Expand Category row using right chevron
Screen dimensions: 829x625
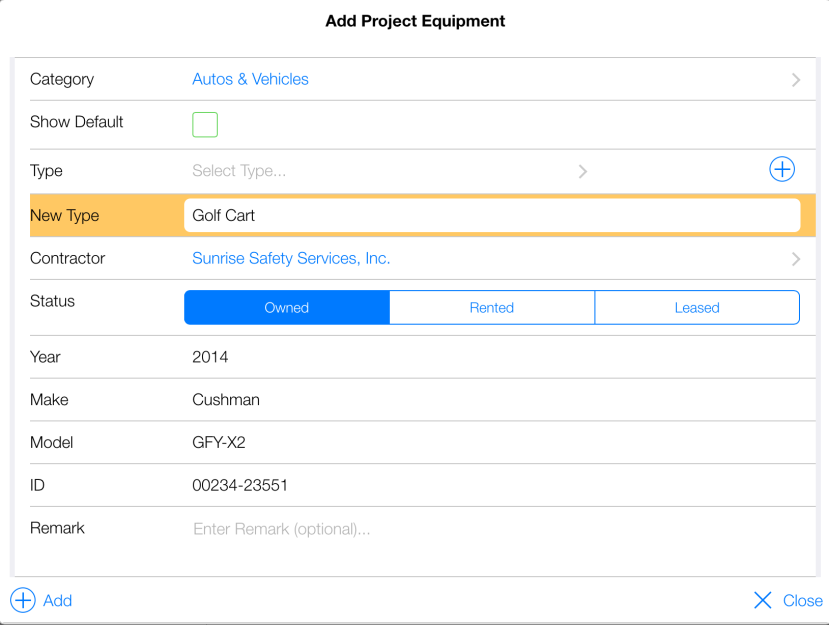point(796,80)
